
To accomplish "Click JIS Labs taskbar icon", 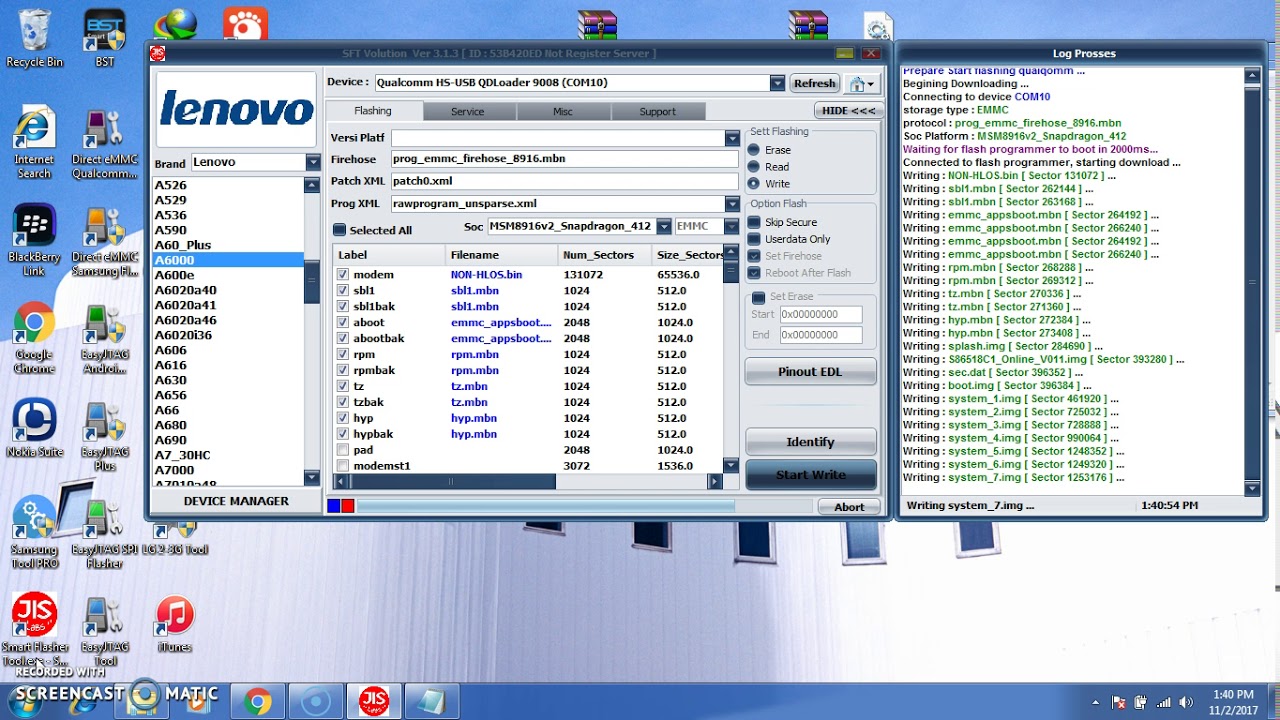I will [x=374, y=702].
